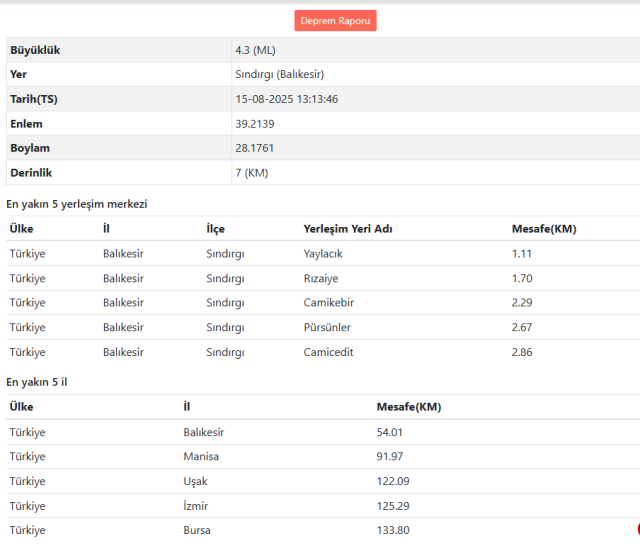This screenshot has width=640, height=550.
Task: Click the depth value 7 (KM)
Action: (x=251, y=173)
